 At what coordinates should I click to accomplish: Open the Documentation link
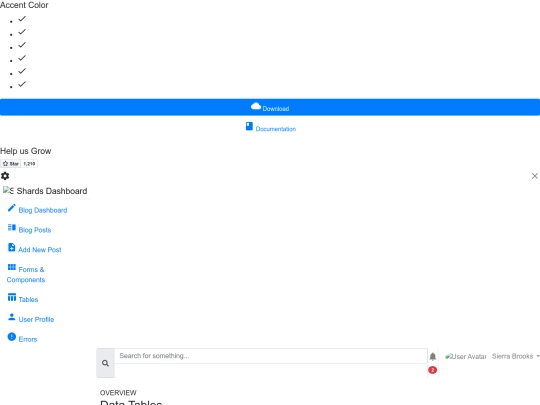pyautogui.click(x=276, y=129)
